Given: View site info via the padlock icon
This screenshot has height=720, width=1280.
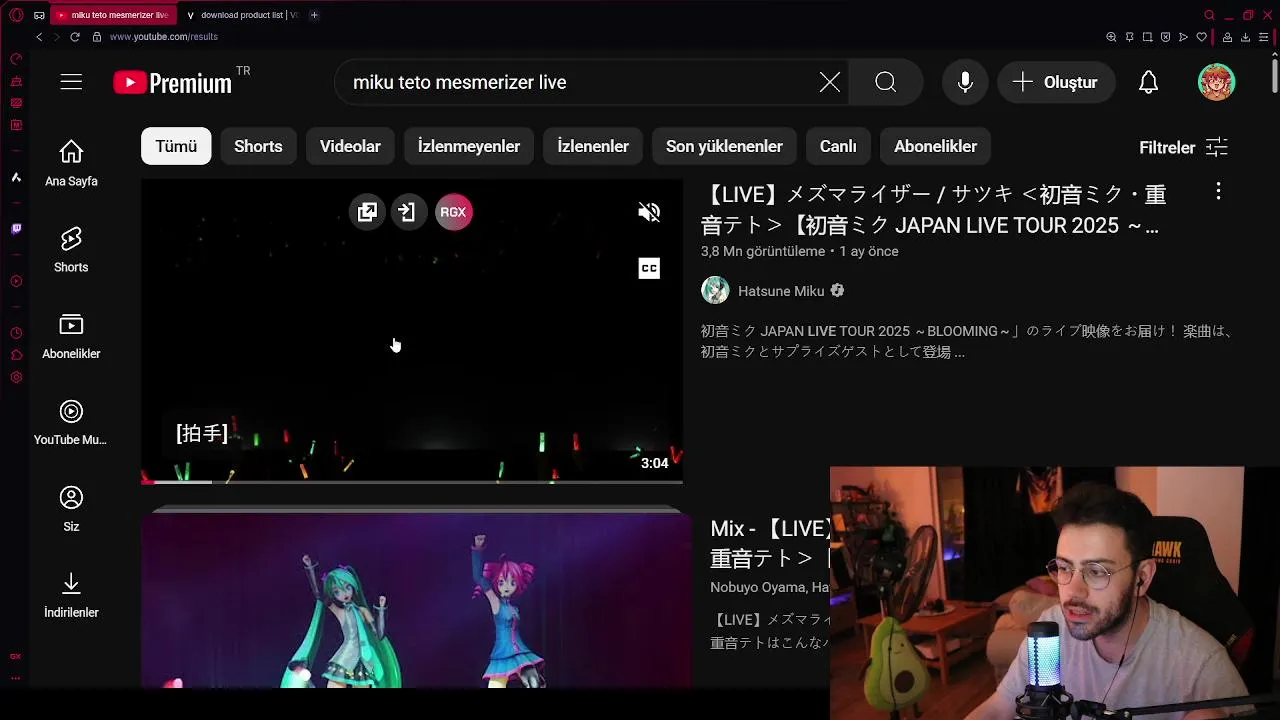Looking at the screenshot, I should [97, 37].
